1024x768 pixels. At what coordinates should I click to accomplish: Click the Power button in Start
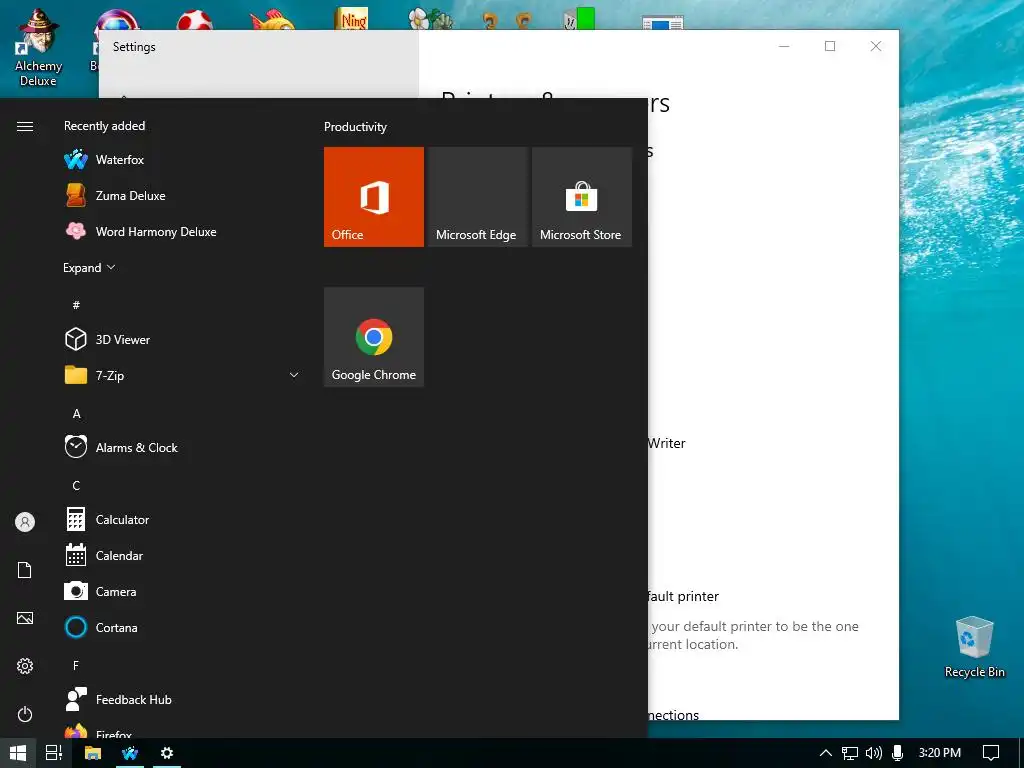(x=25, y=714)
